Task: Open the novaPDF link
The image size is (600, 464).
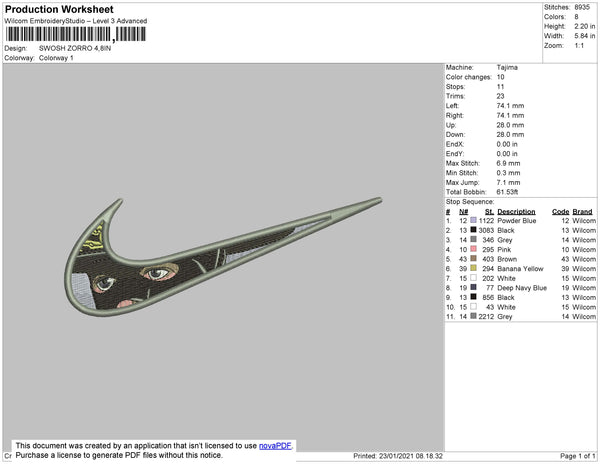Action: [x=275, y=446]
